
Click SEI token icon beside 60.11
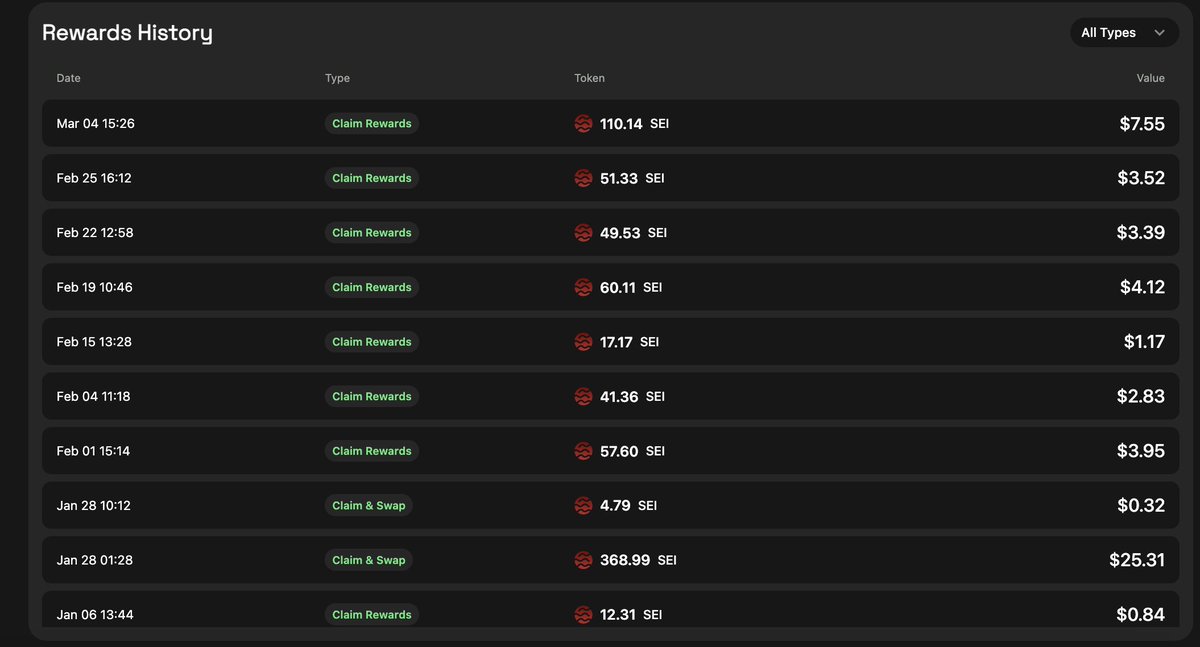pos(584,287)
